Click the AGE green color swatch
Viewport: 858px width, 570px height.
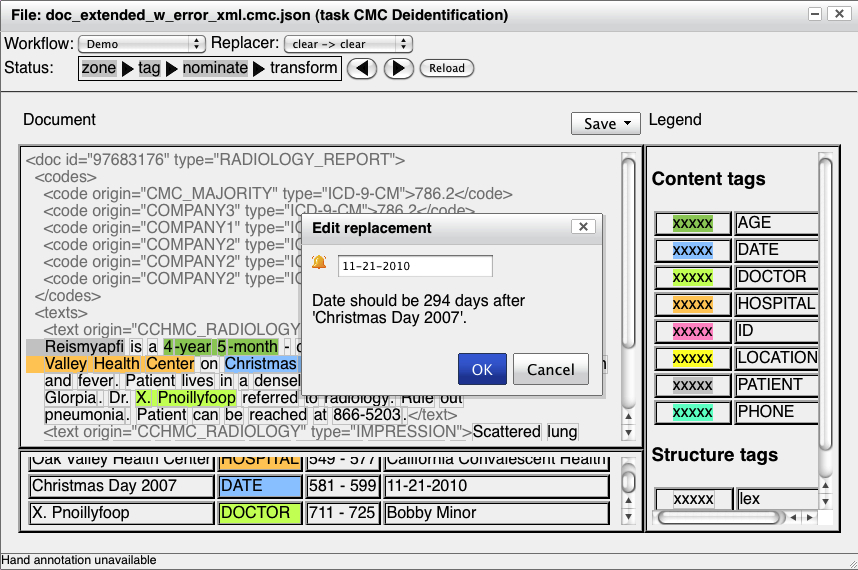tap(692, 223)
